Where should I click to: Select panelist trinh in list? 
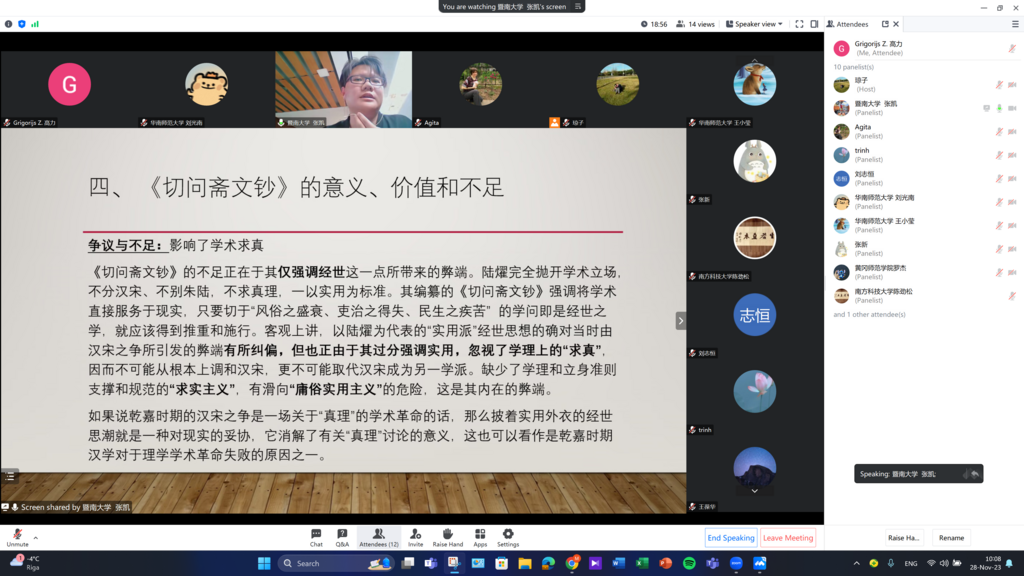click(924, 155)
